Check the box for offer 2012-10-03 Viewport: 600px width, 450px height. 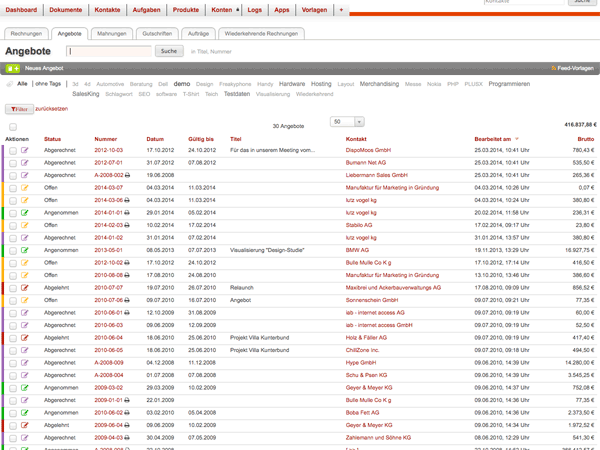(x=13, y=151)
